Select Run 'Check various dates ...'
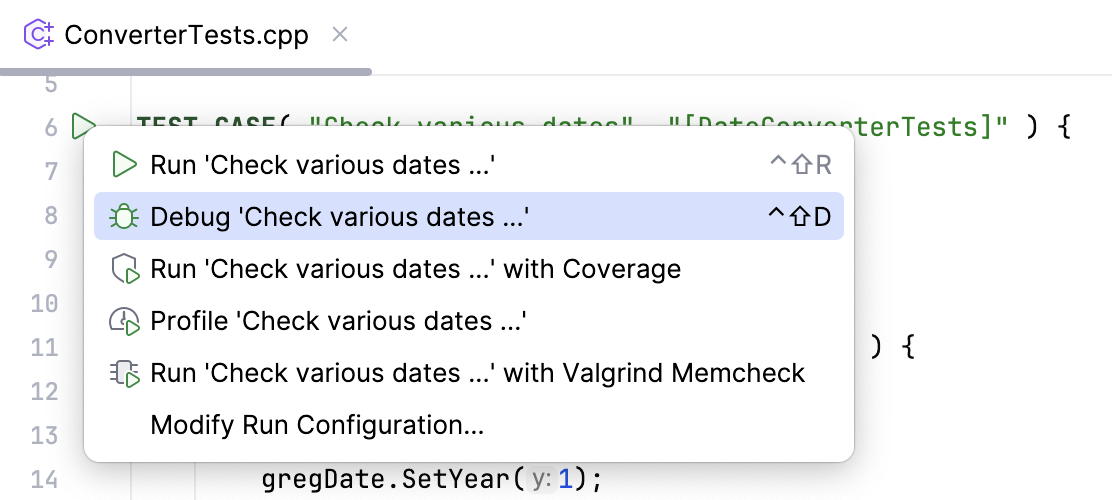The width and height of the screenshot is (1112, 500). pyautogui.click(x=323, y=165)
